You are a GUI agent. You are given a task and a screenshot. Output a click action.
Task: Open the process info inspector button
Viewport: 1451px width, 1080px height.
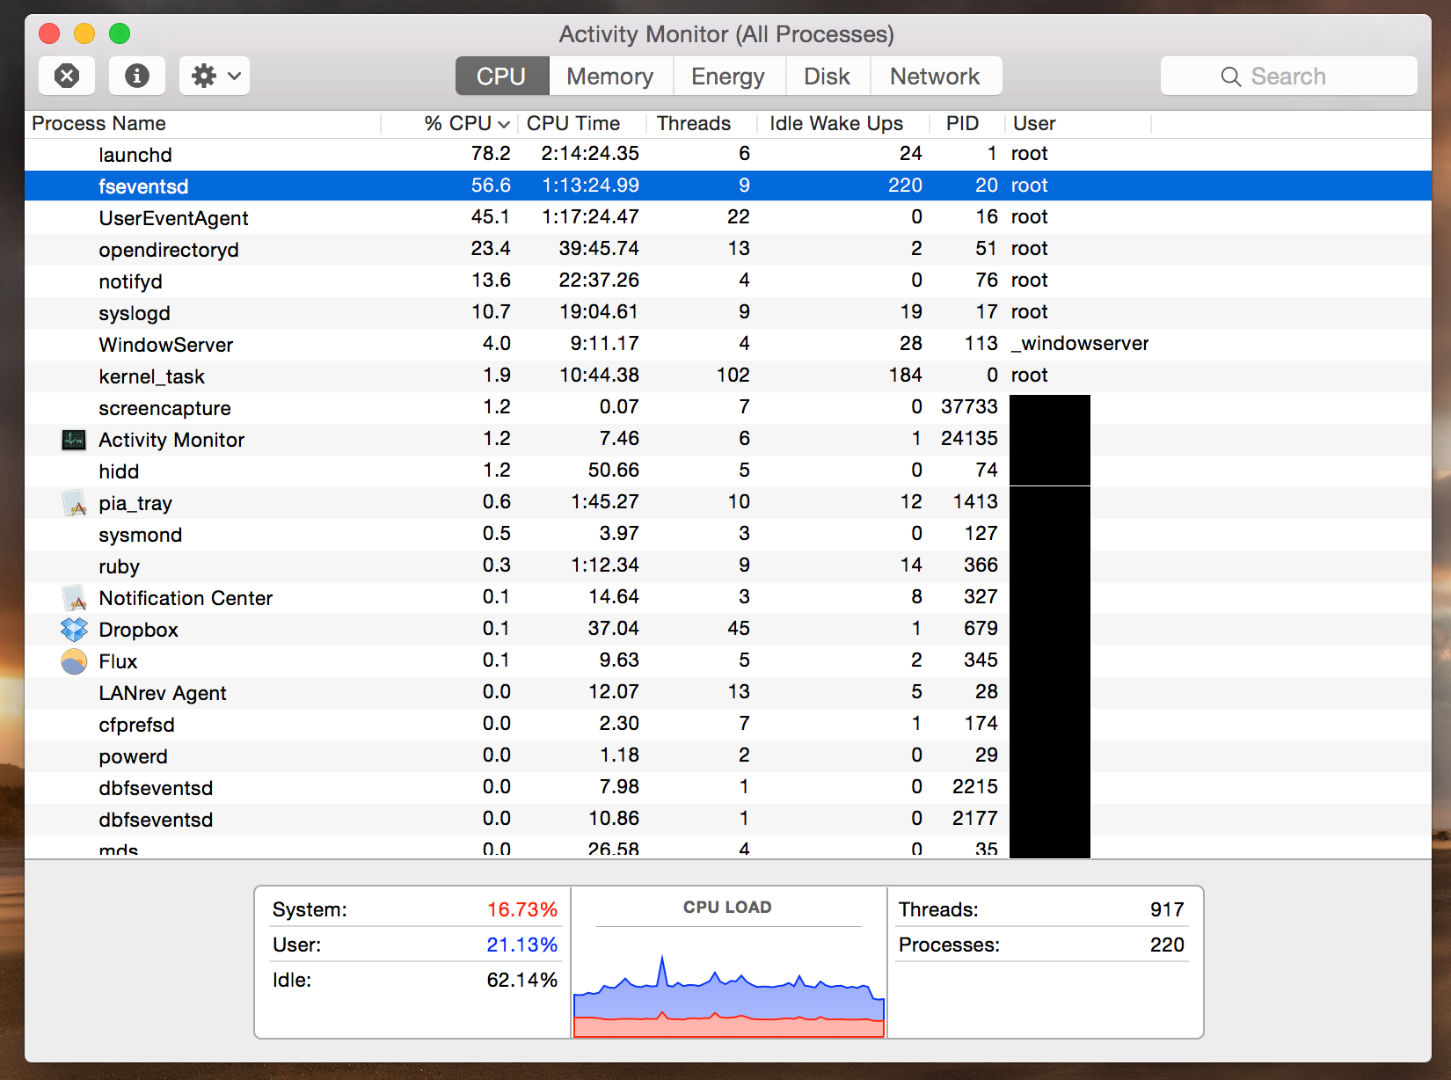coord(137,76)
